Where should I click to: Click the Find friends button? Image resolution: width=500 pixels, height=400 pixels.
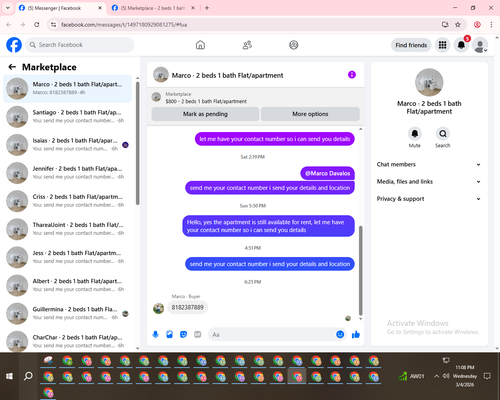point(411,45)
